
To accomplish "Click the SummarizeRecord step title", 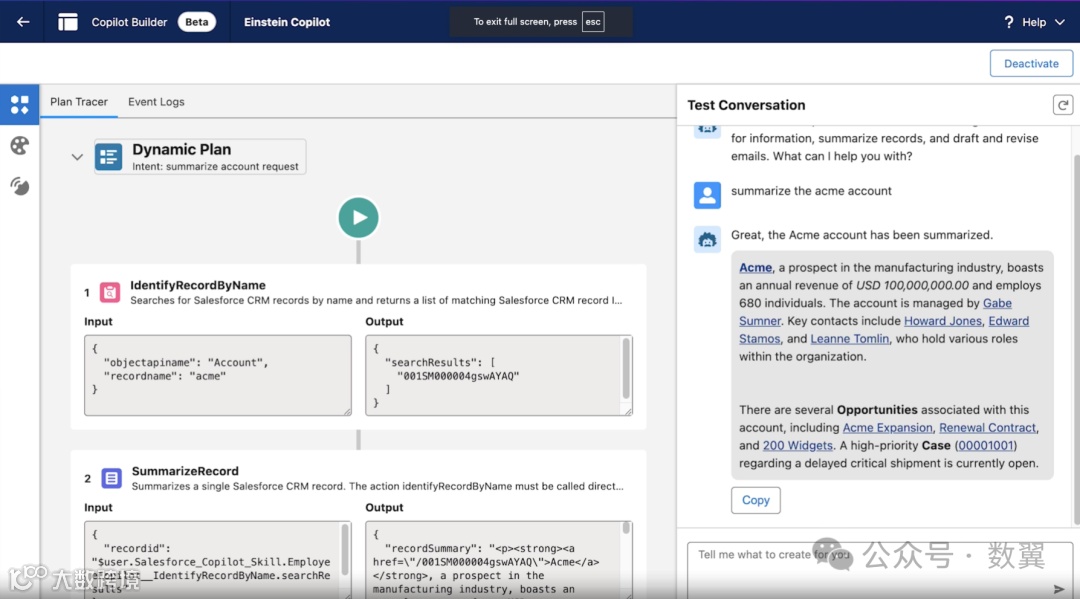I will [185, 471].
